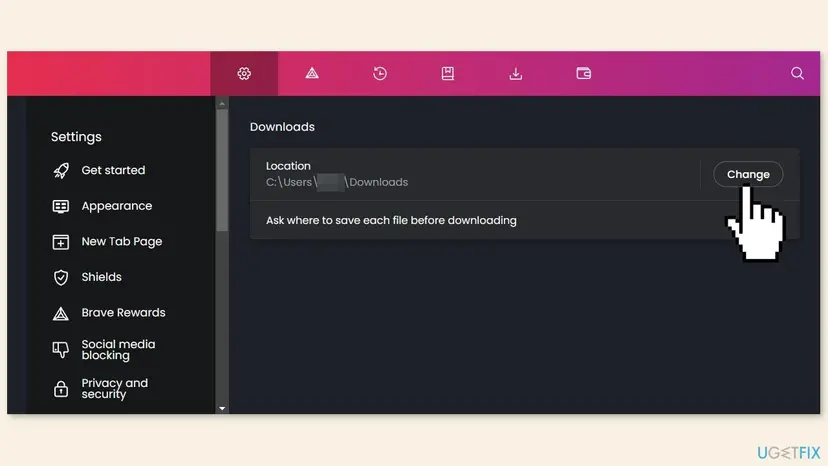Click the search magnifier icon
828x466 pixels.
point(797,73)
